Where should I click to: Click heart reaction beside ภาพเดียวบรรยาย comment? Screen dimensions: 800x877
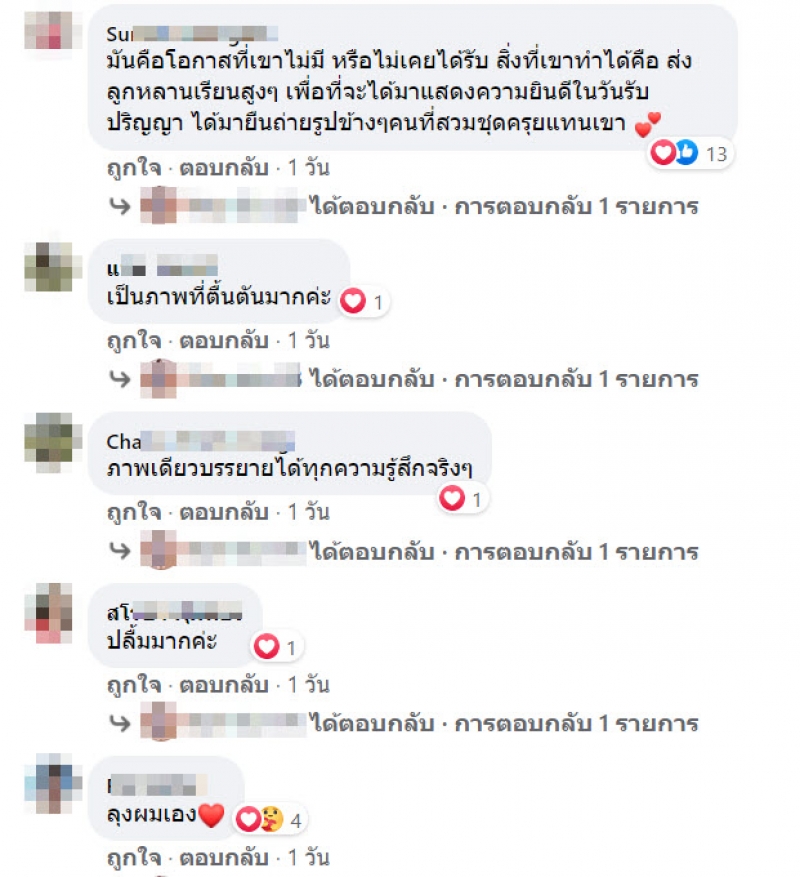tap(452, 498)
